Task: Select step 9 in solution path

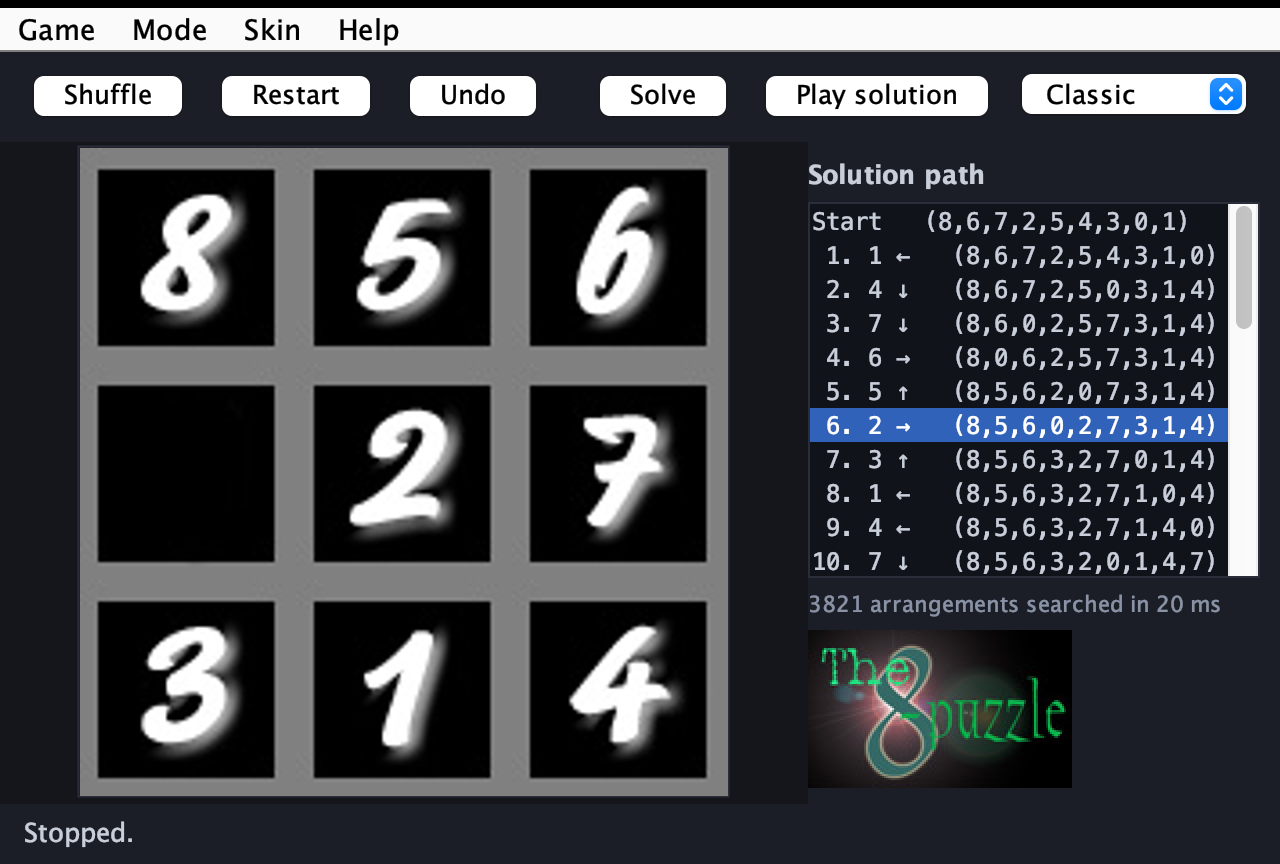Action: [1019, 528]
